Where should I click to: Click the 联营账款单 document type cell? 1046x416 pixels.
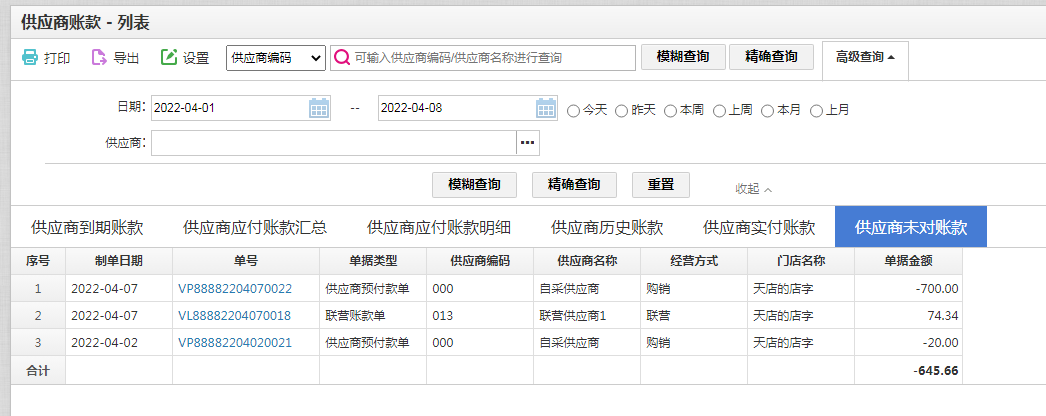pos(373,316)
